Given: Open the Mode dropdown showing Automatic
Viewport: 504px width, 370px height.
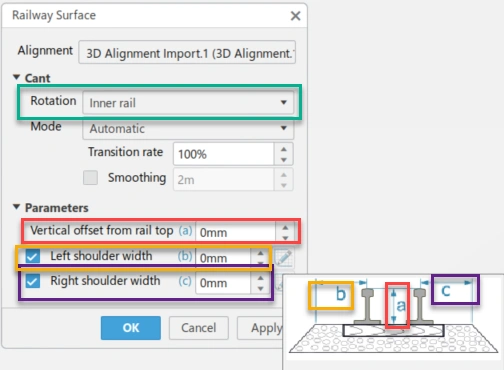Looking at the screenshot, I should 188,129.
